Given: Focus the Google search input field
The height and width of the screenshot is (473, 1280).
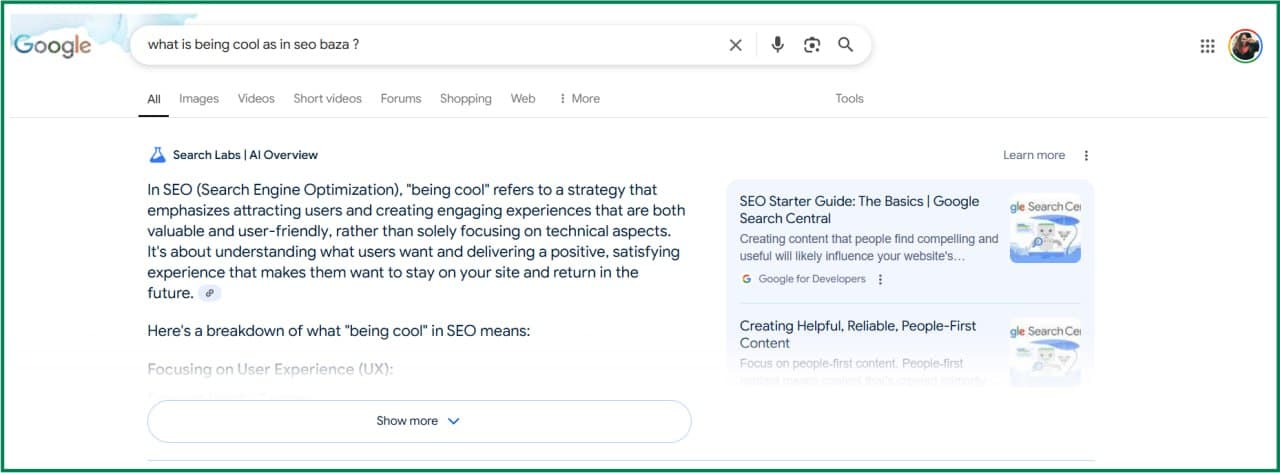Looking at the screenshot, I should tap(430, 45).
